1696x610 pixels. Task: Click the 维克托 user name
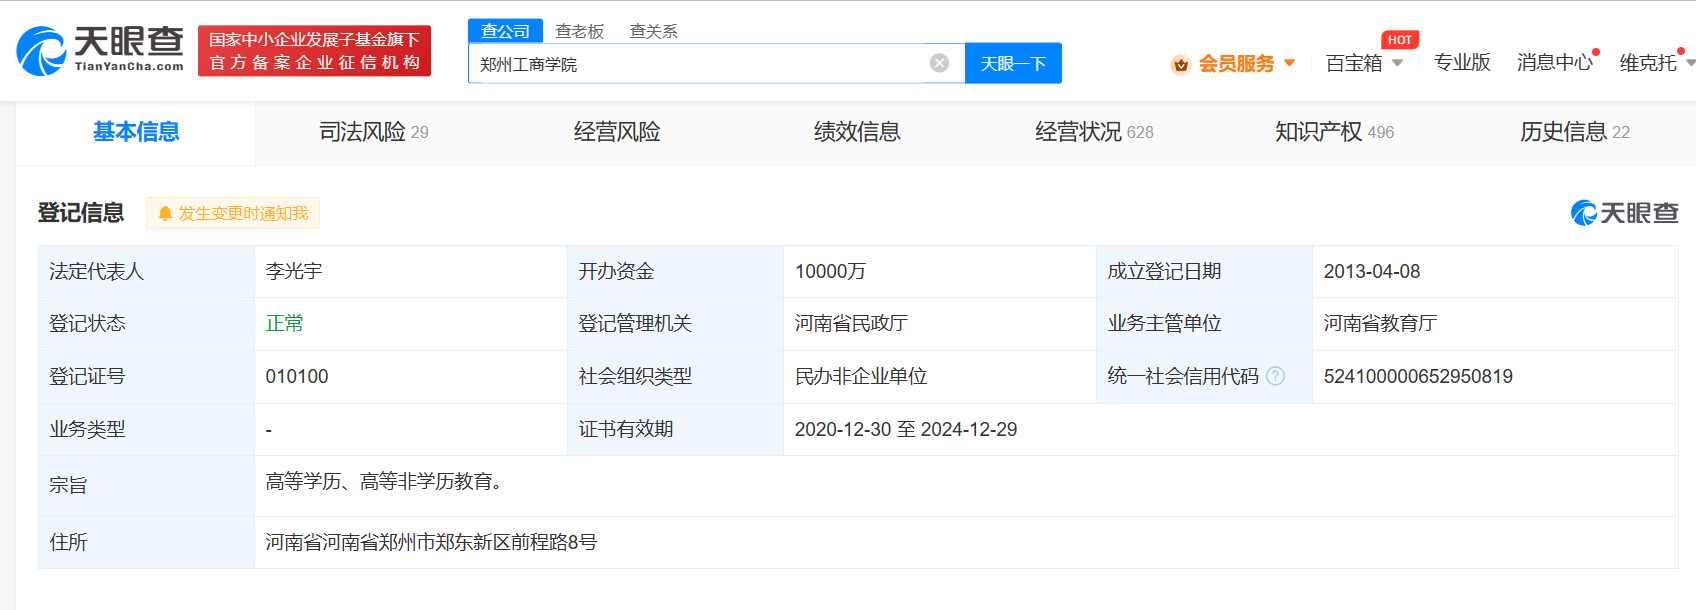[x=1648, y=63]
